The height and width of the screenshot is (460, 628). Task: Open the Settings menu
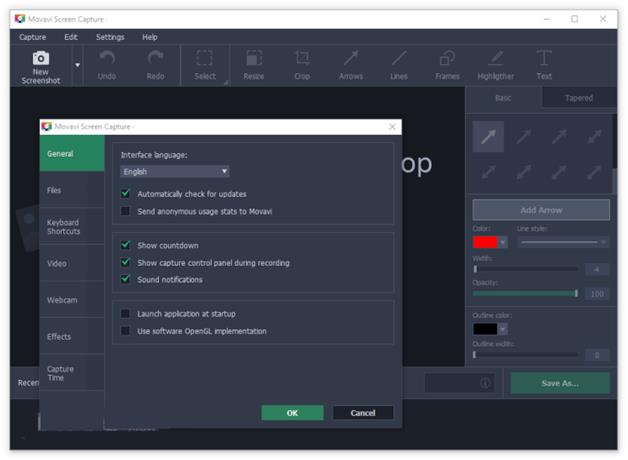(110, 37)
